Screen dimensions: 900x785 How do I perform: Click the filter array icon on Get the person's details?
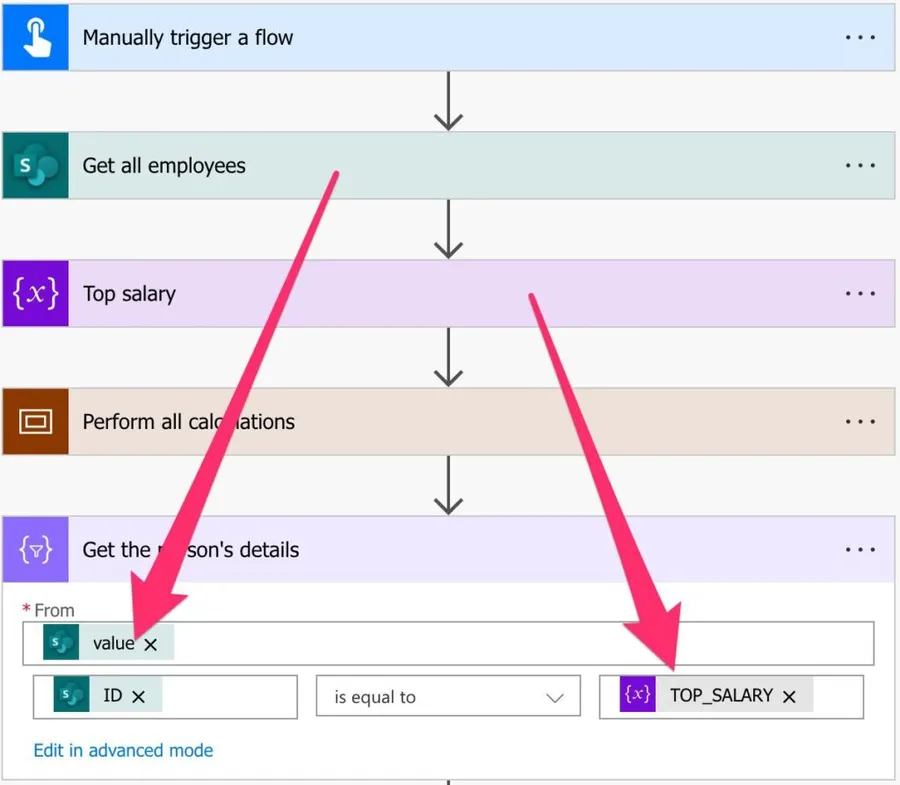click(x=35, y=550)
